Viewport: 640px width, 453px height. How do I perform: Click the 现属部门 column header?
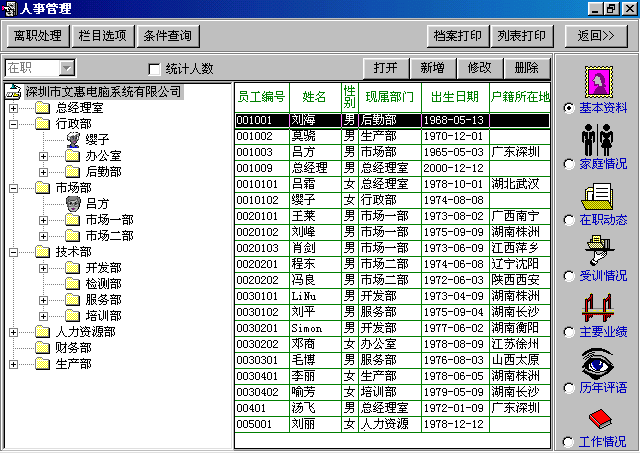click(x=390, y=97)
